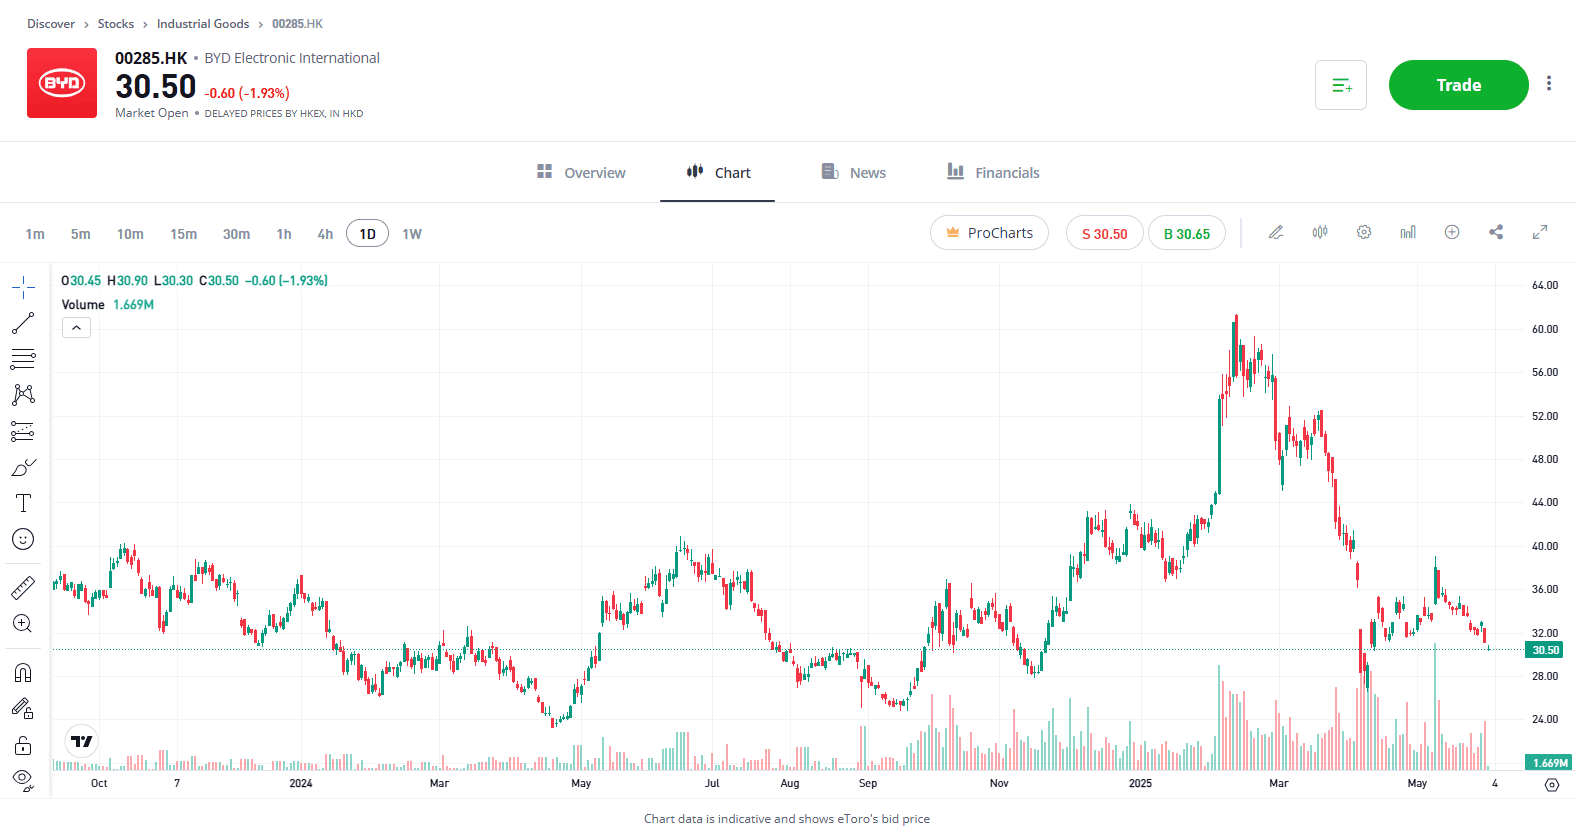
Task: Select the Text annotation tool
Action: click(x=23, y=503)
